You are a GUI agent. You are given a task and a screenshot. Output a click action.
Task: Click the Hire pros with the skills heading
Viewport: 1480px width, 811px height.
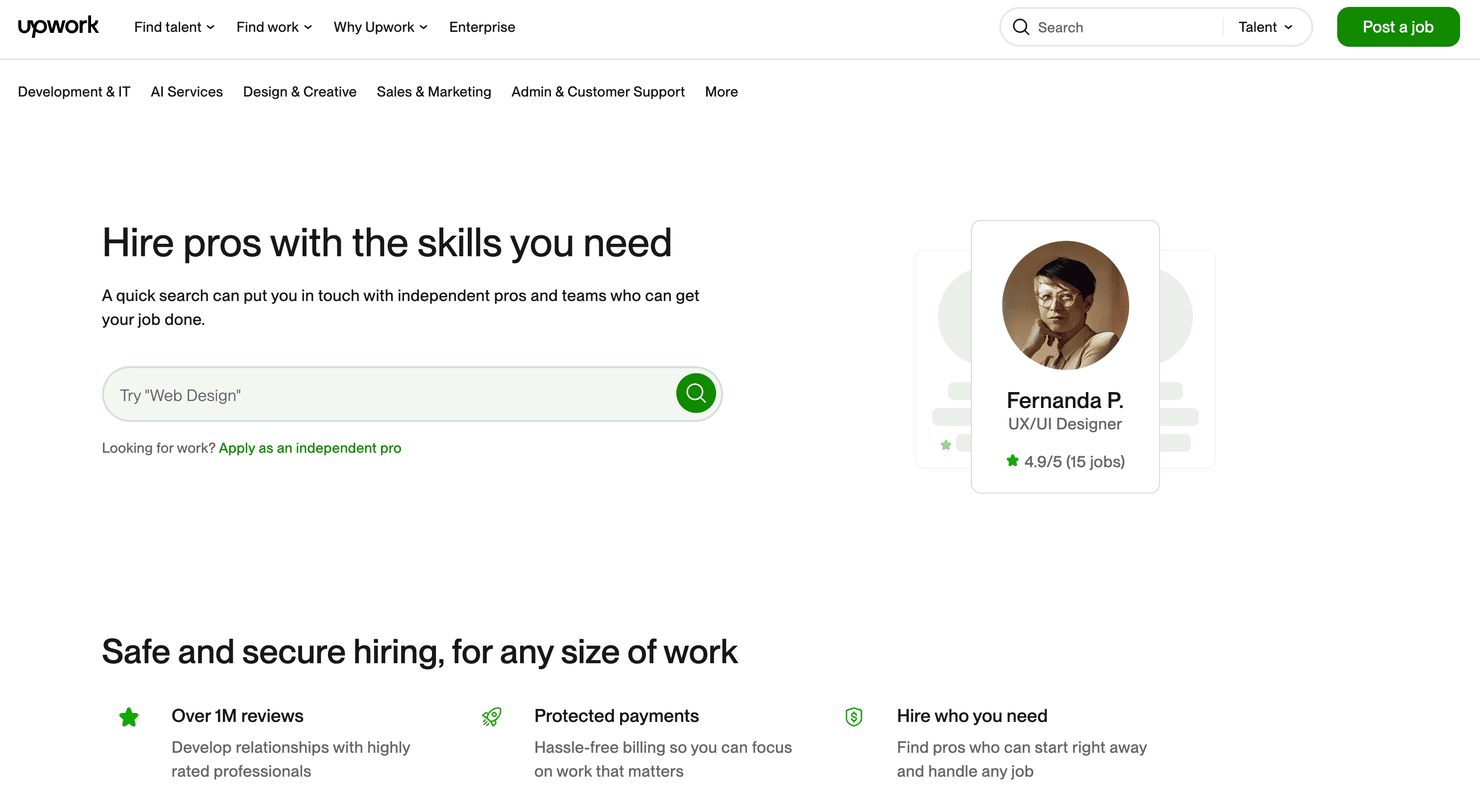click(387, 243)
